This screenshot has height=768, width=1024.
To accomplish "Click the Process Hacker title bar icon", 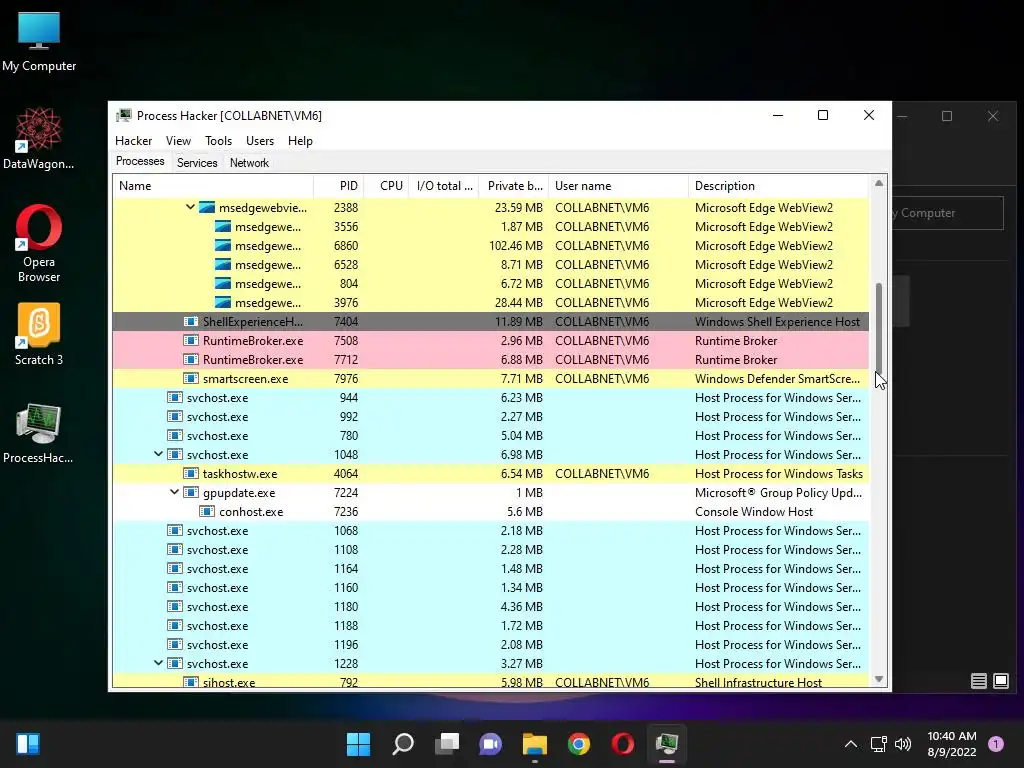I will pos(123,116).
